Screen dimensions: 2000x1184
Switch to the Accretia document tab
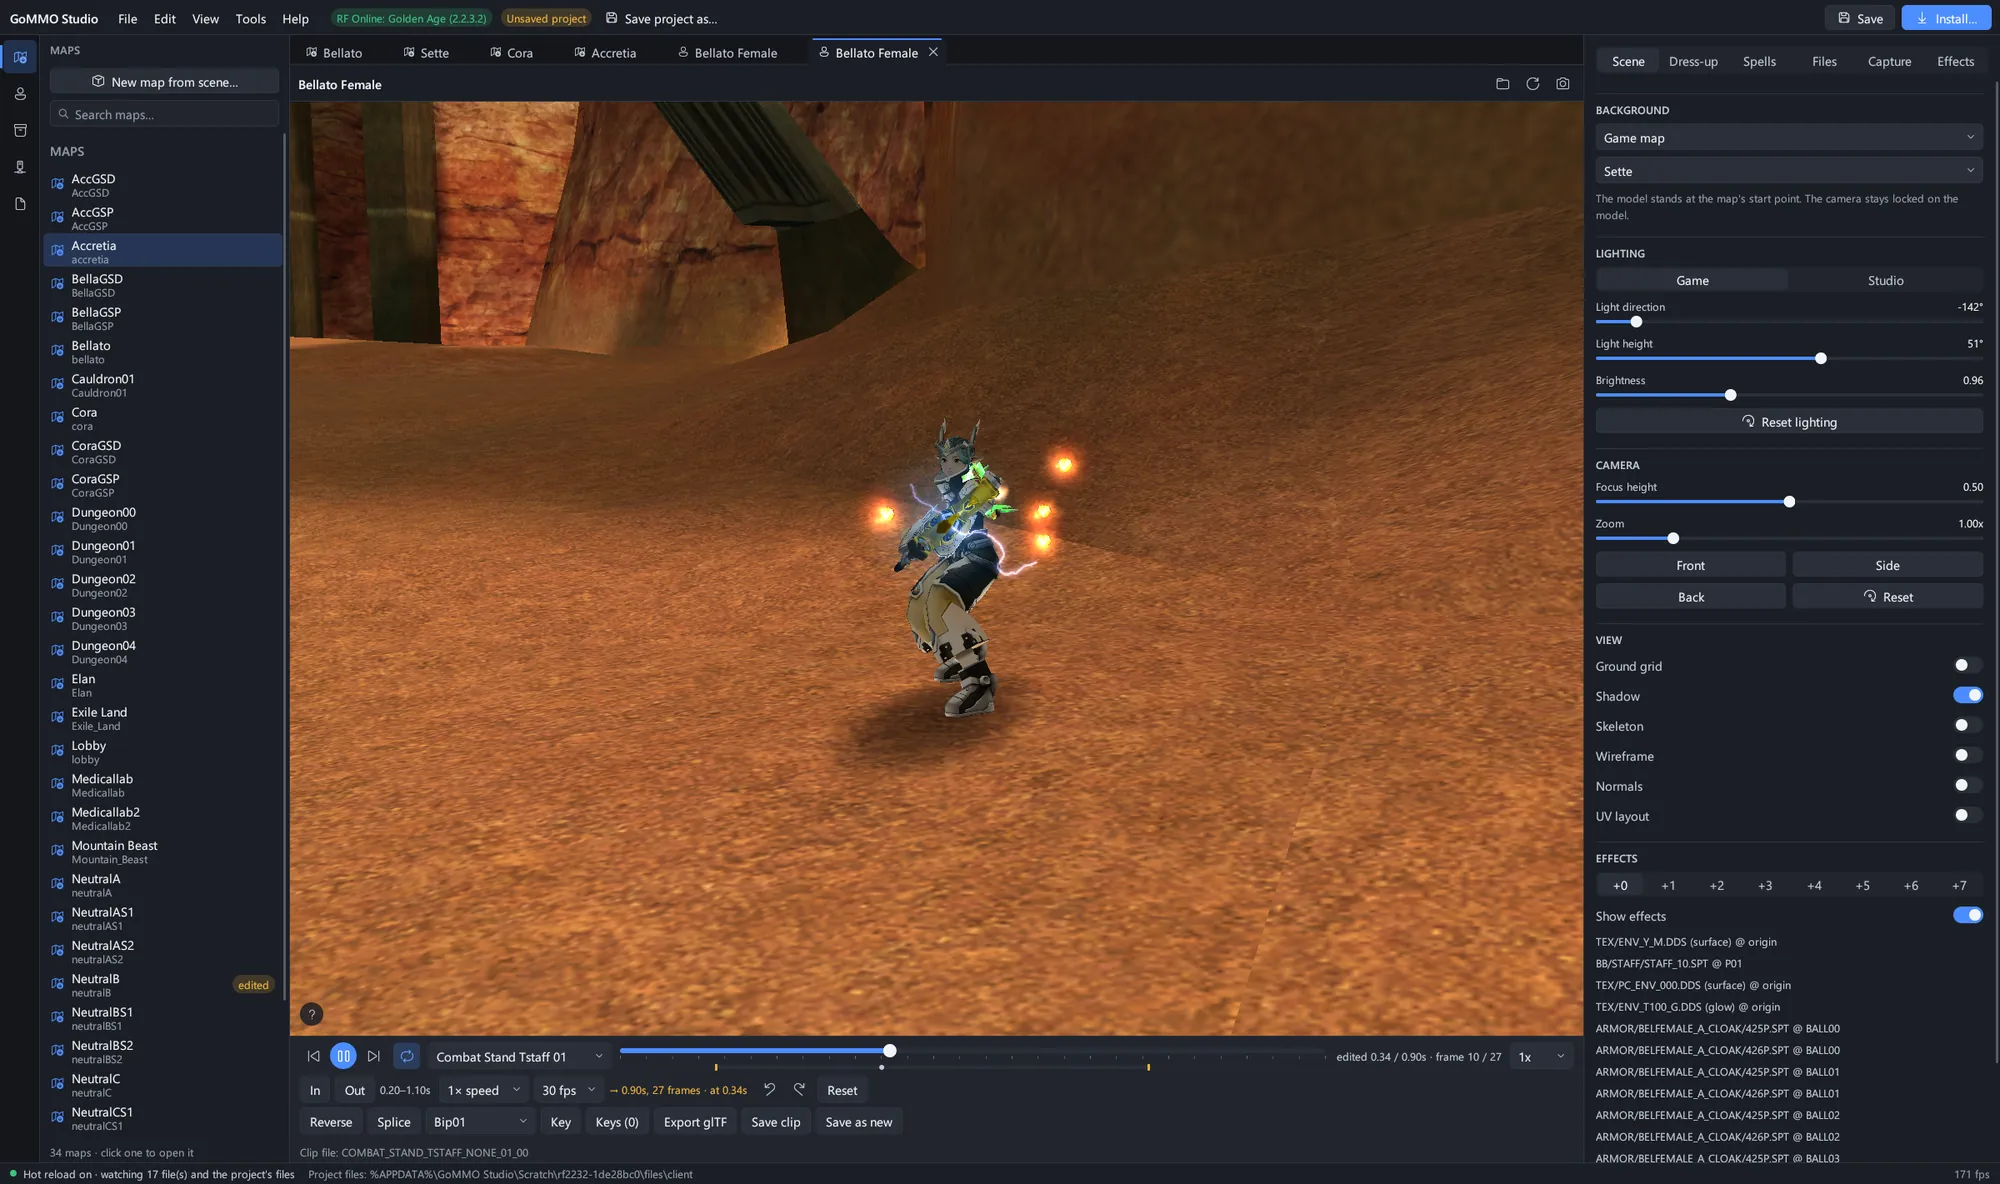(605, 52)
